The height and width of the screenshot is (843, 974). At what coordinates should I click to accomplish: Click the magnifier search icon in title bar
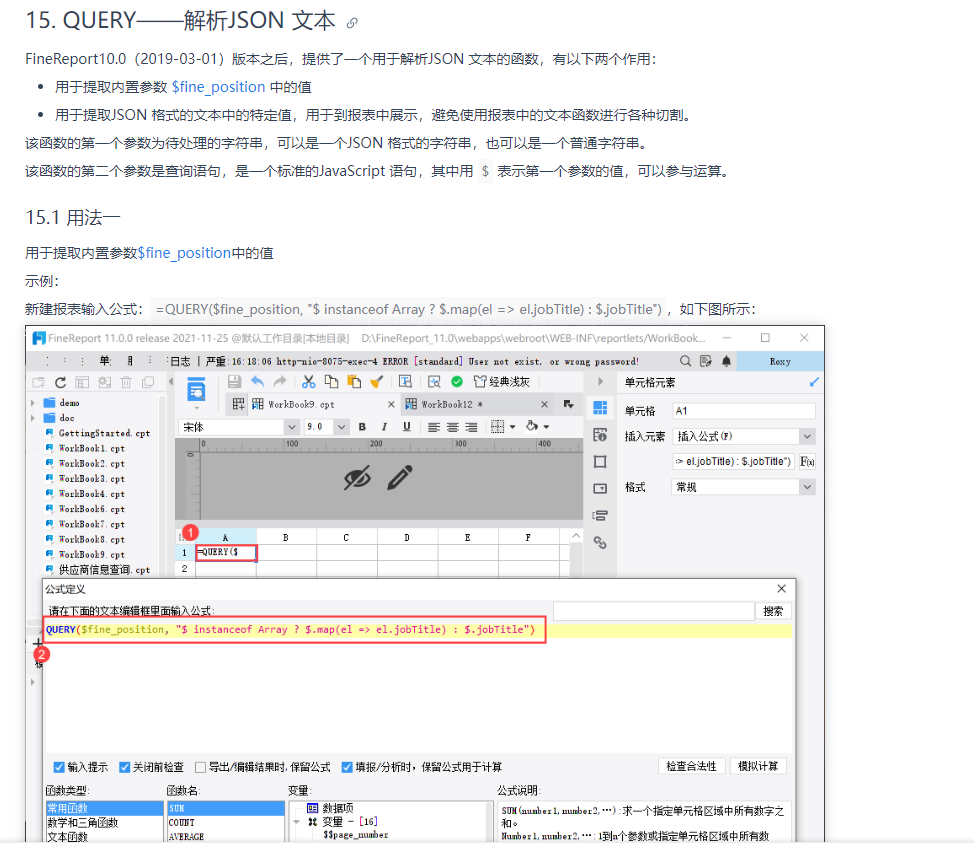[685, 361]
